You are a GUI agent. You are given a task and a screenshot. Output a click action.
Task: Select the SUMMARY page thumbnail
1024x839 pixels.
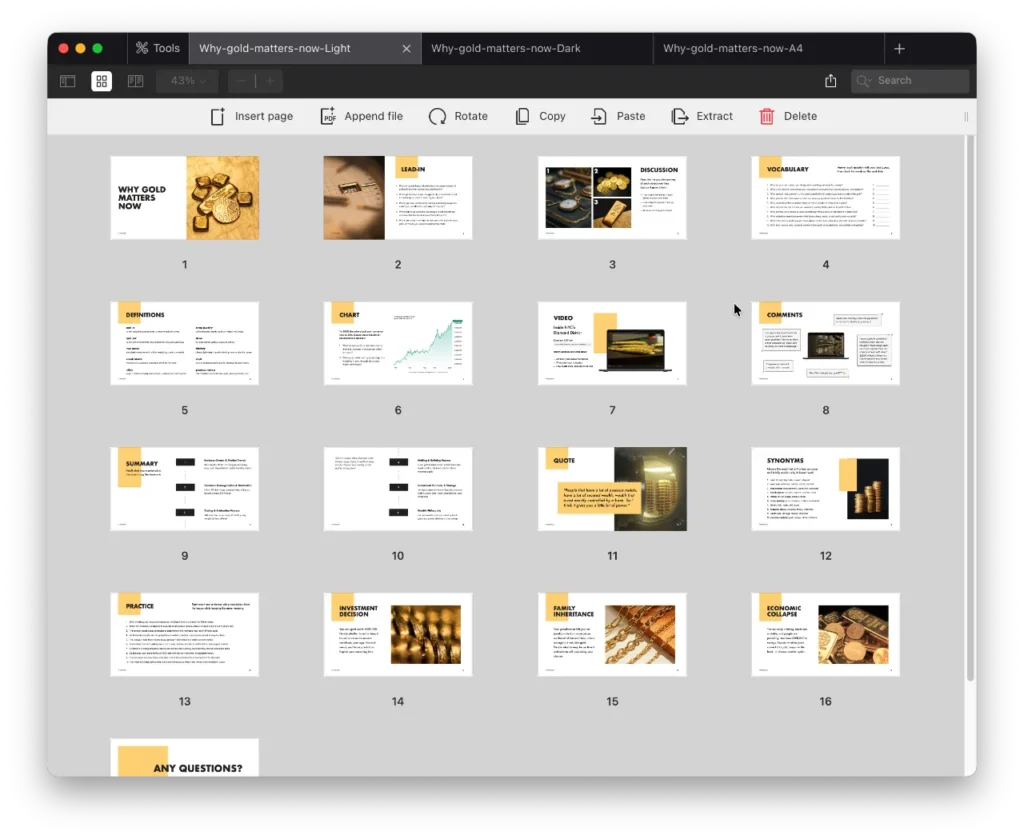184,488
